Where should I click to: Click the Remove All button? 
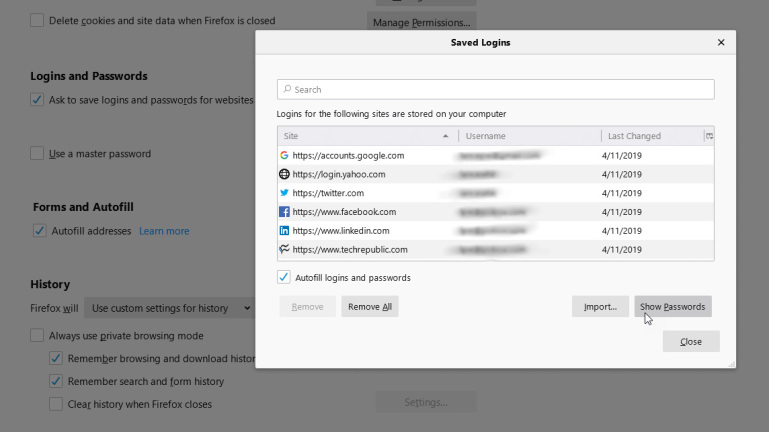point(370,306)
